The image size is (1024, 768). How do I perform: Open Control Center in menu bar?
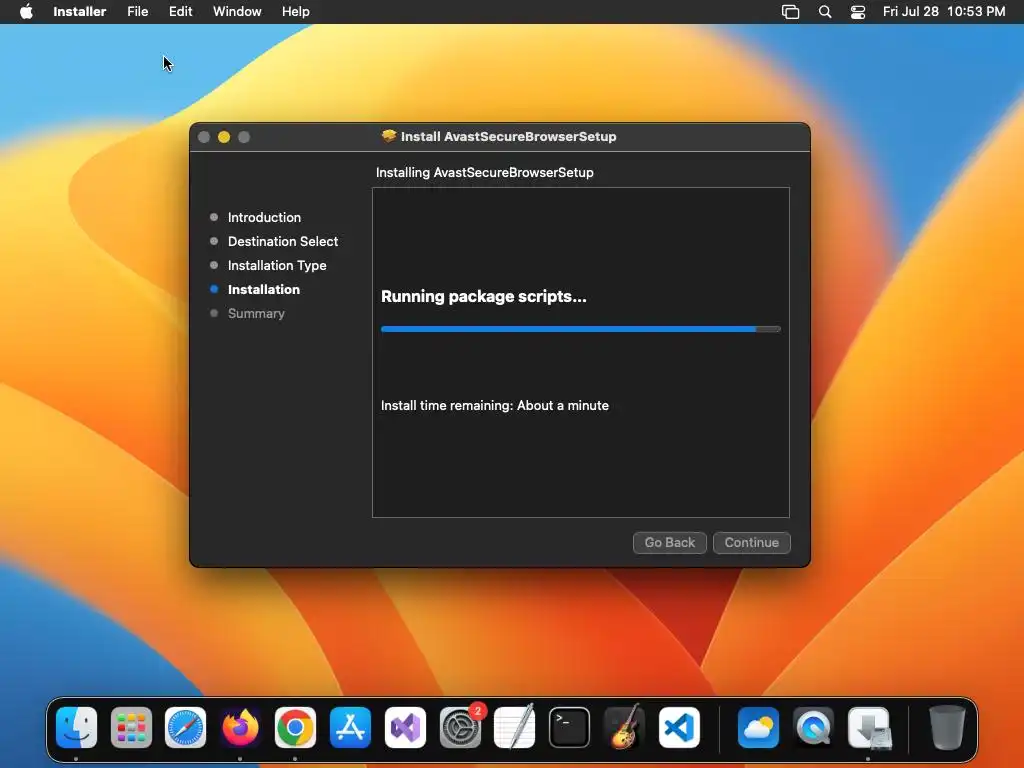click(x=857, y=12)
